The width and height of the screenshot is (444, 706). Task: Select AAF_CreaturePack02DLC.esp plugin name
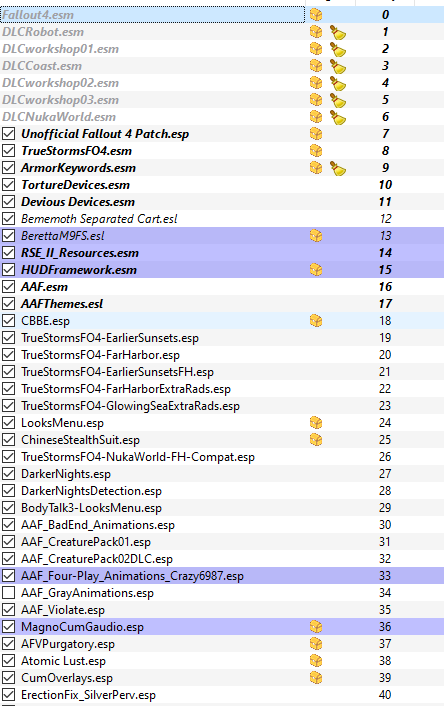[97, 559]
